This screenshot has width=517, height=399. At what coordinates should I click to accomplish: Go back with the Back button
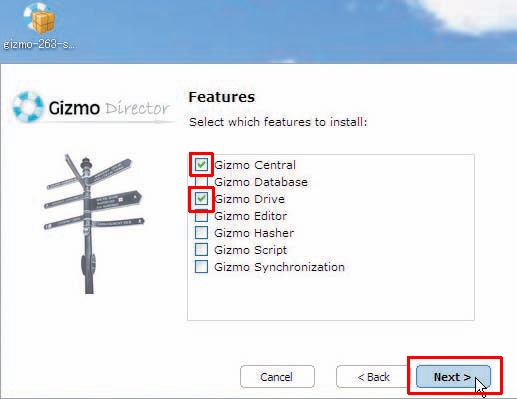tap(373, 377)
